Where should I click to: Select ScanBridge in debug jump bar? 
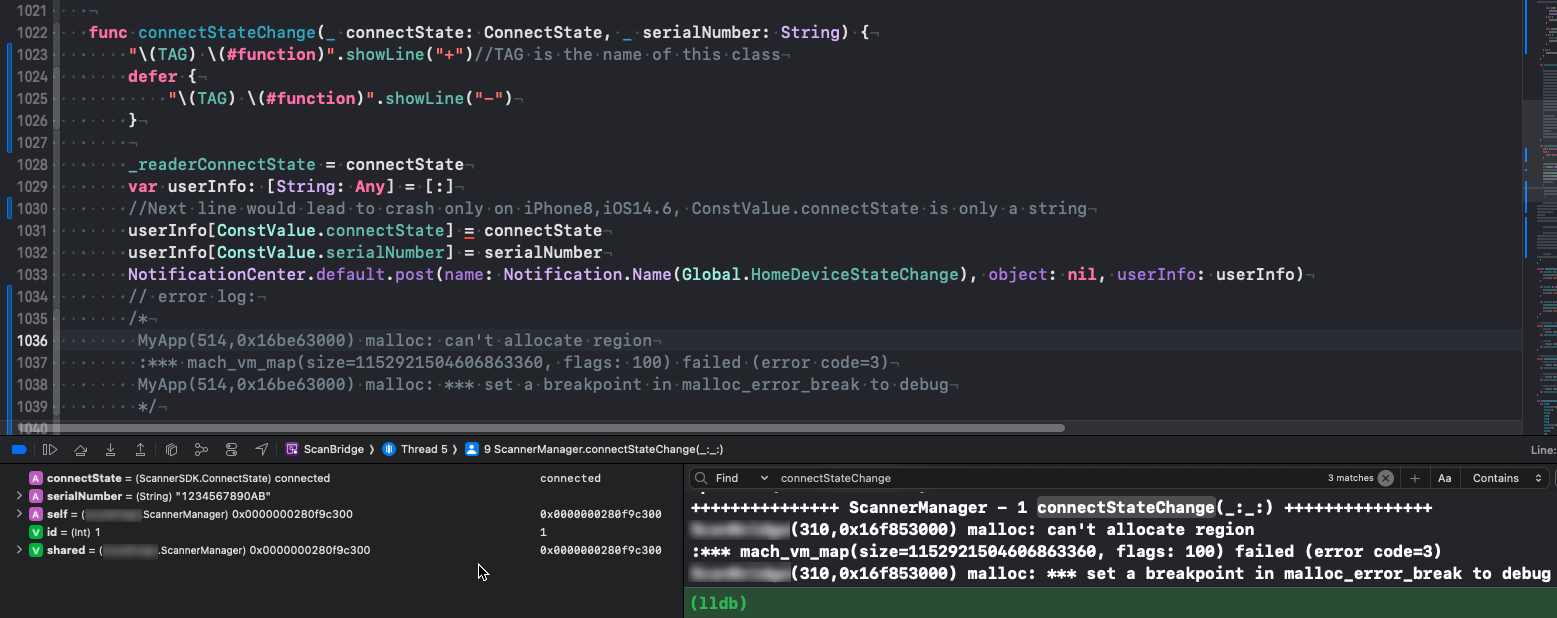[x=329, y=449]
